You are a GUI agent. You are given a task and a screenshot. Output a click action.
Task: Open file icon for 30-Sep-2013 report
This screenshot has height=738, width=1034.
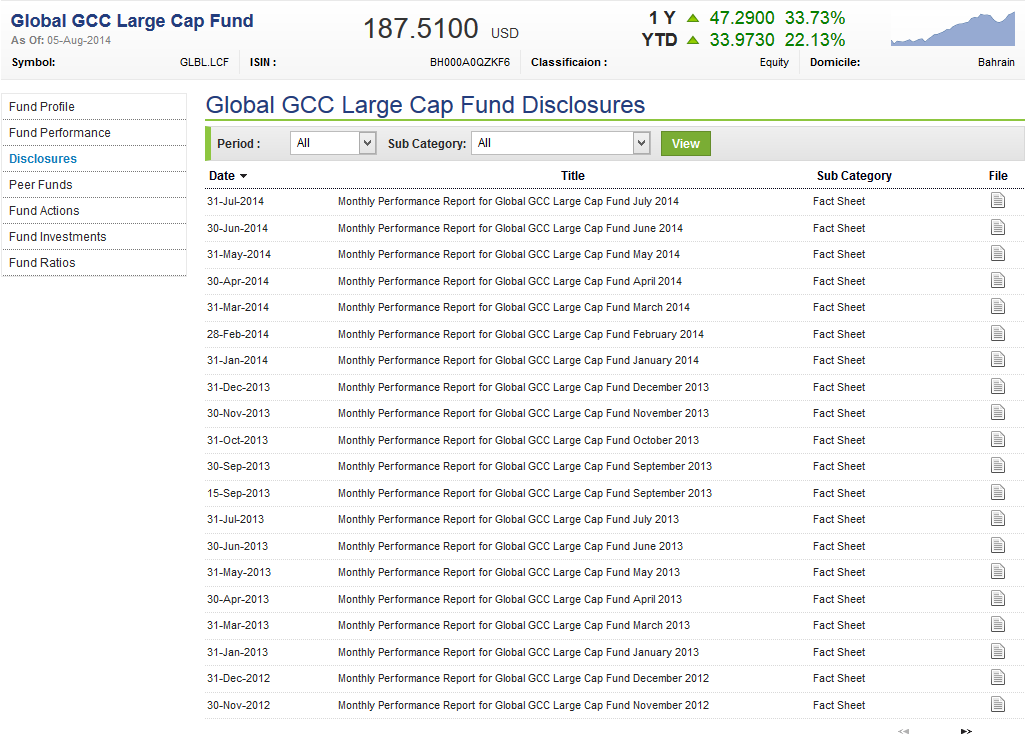point(998,466)
